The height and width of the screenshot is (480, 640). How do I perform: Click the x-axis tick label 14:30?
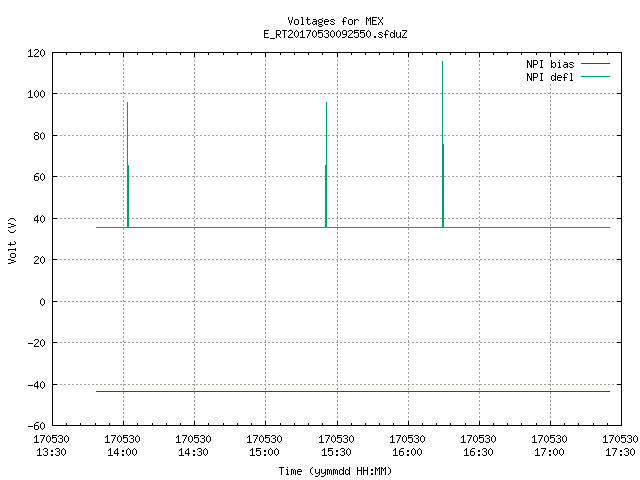[x=193, y=452]
